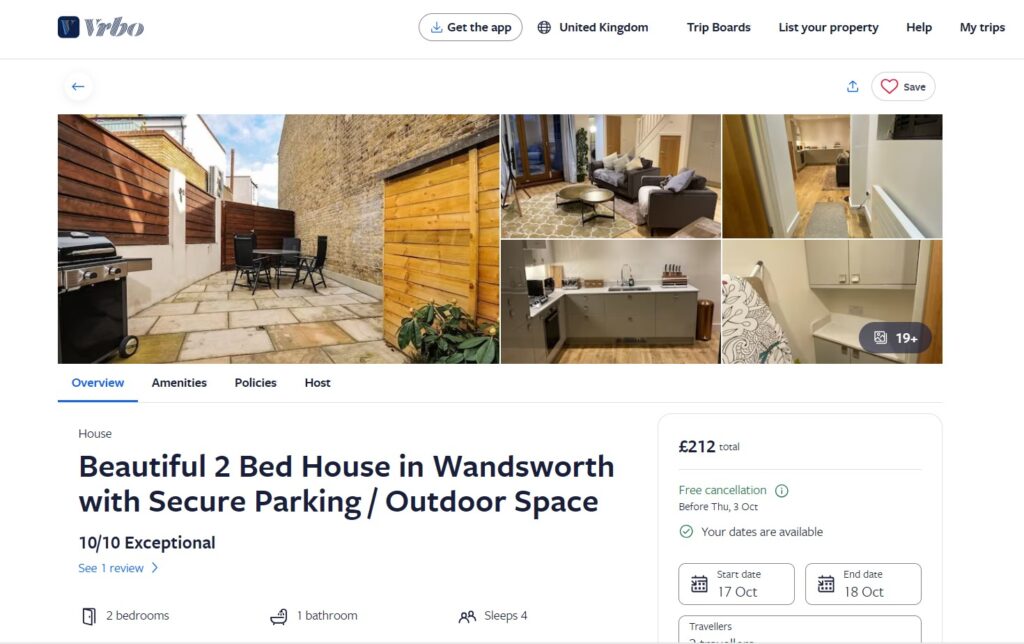Click the Get the app download button
This screenshot has width=1024, height=644.
point(470,27)
